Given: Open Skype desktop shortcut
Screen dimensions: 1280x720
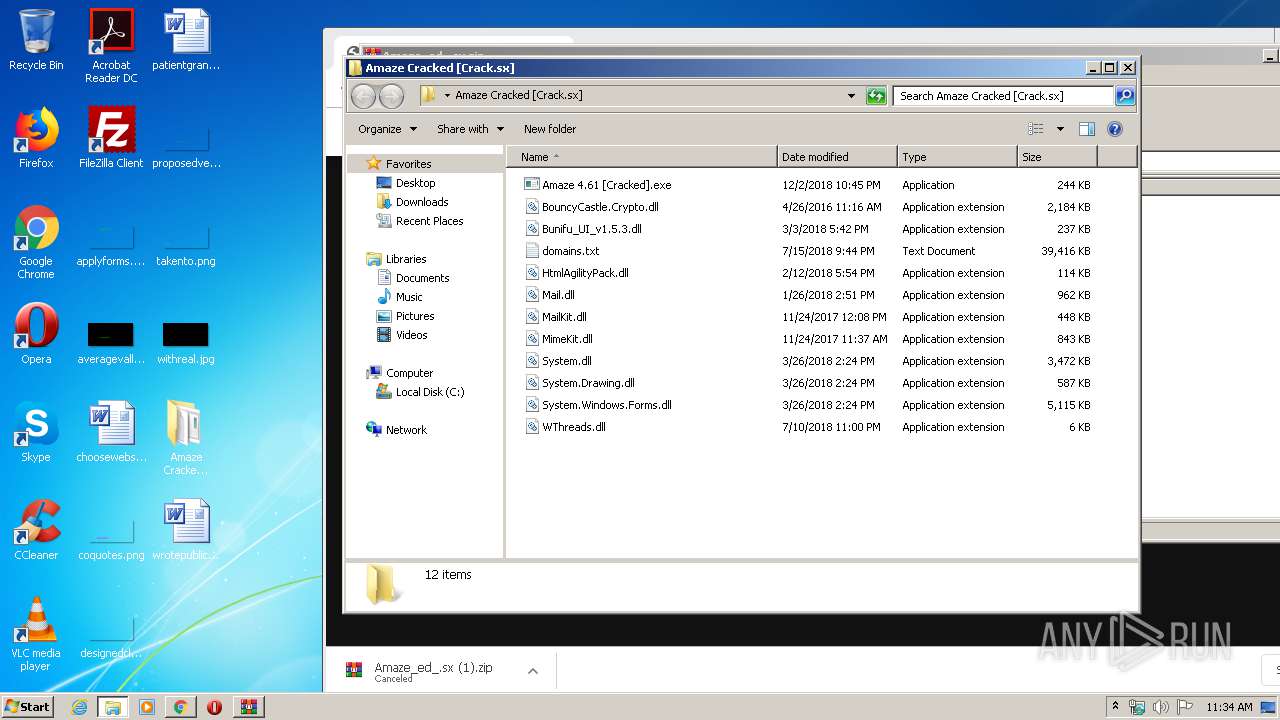Looking at the screenshot, I should pyautogui.click(x=36, y=432).
